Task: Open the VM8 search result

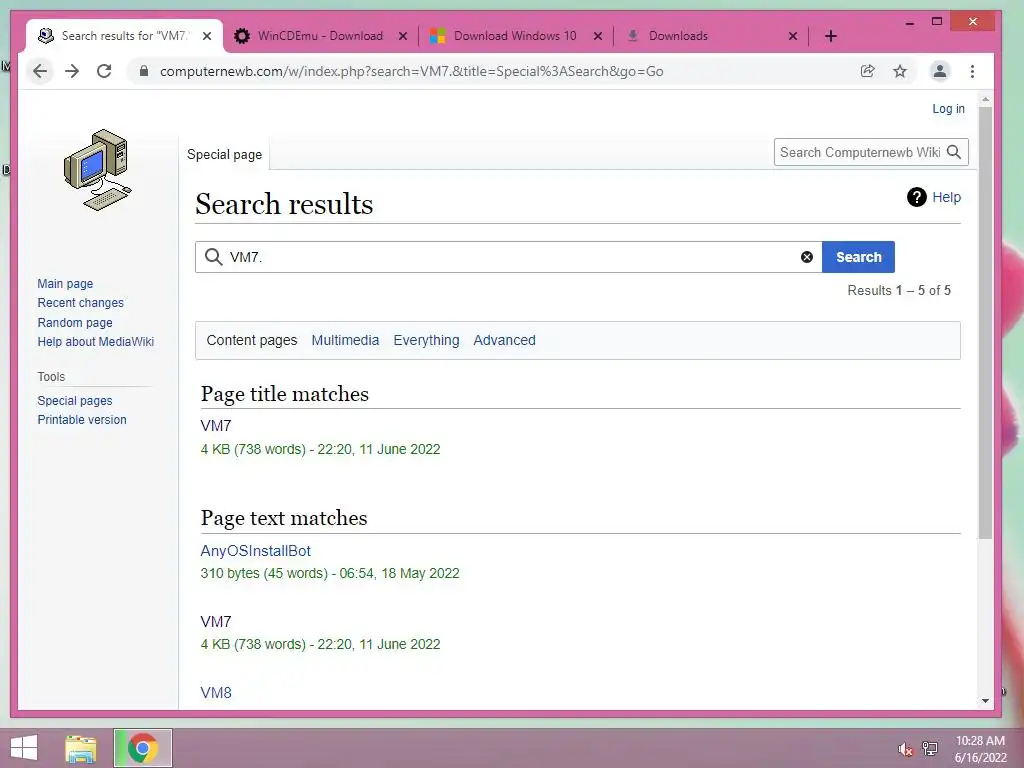Action: [216, 693]
